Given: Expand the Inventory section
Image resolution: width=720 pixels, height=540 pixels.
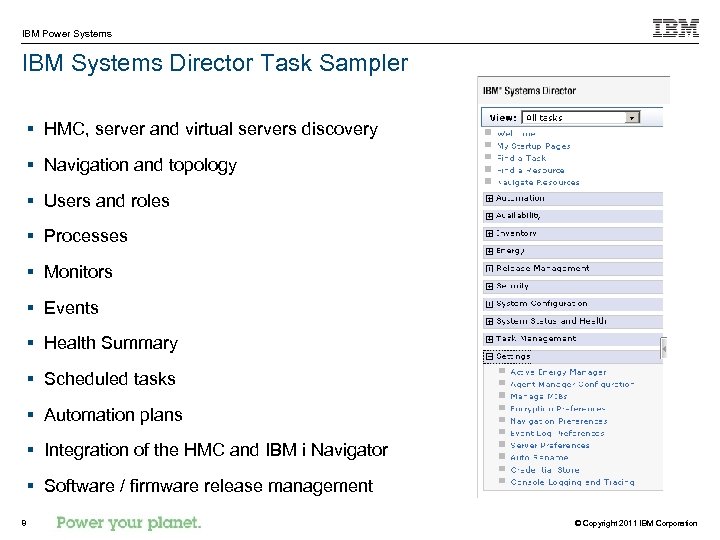Looking at the screenshot, I should point(489,234).
